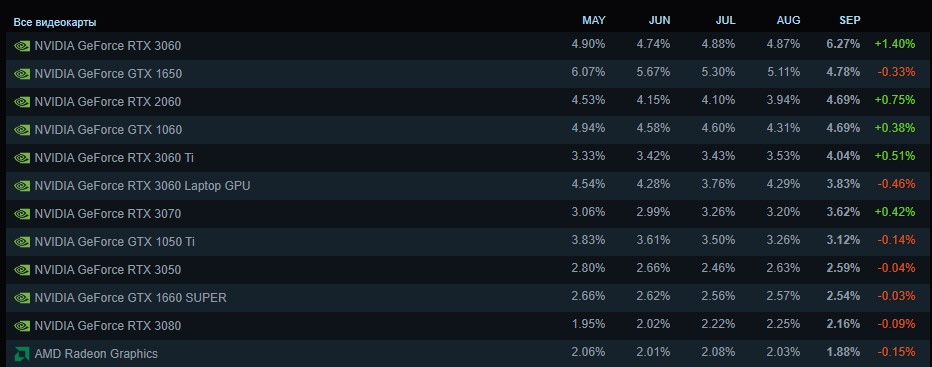
Task: Click the AMD logo beside Radeon Graphics
Action: tap(22, 354)
